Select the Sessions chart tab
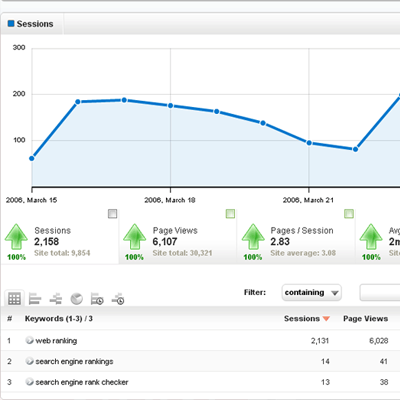Screen dimensions: 400x400 click(31, 24)
